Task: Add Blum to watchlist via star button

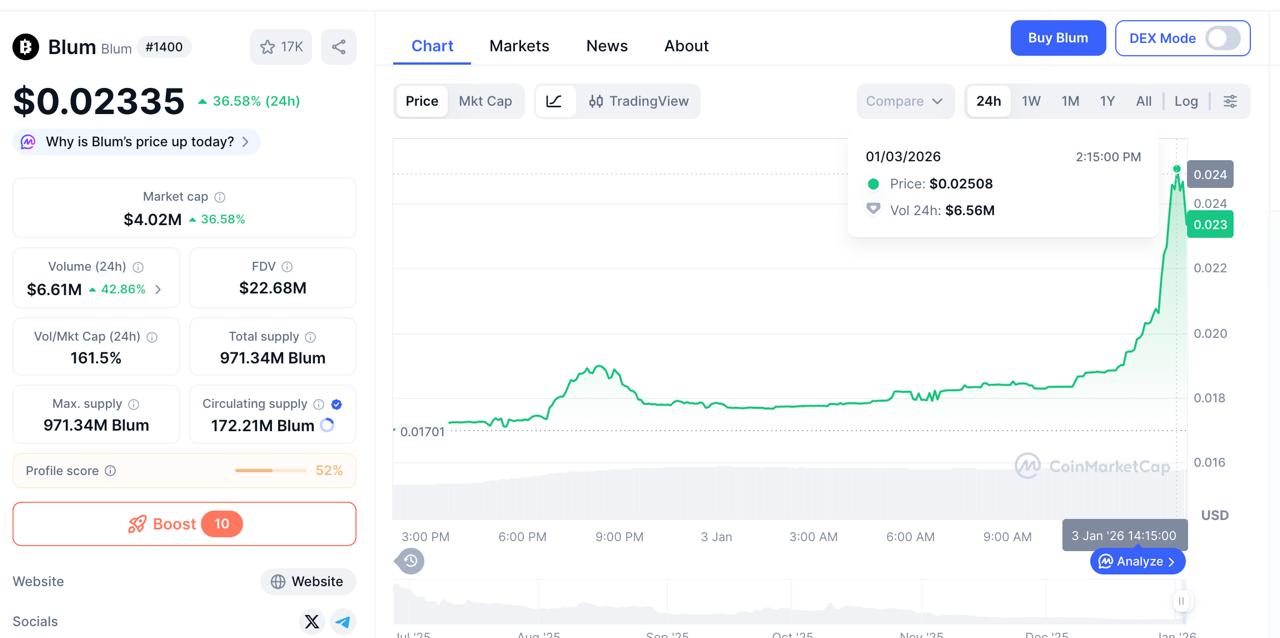Action: [x=281, y=47]
